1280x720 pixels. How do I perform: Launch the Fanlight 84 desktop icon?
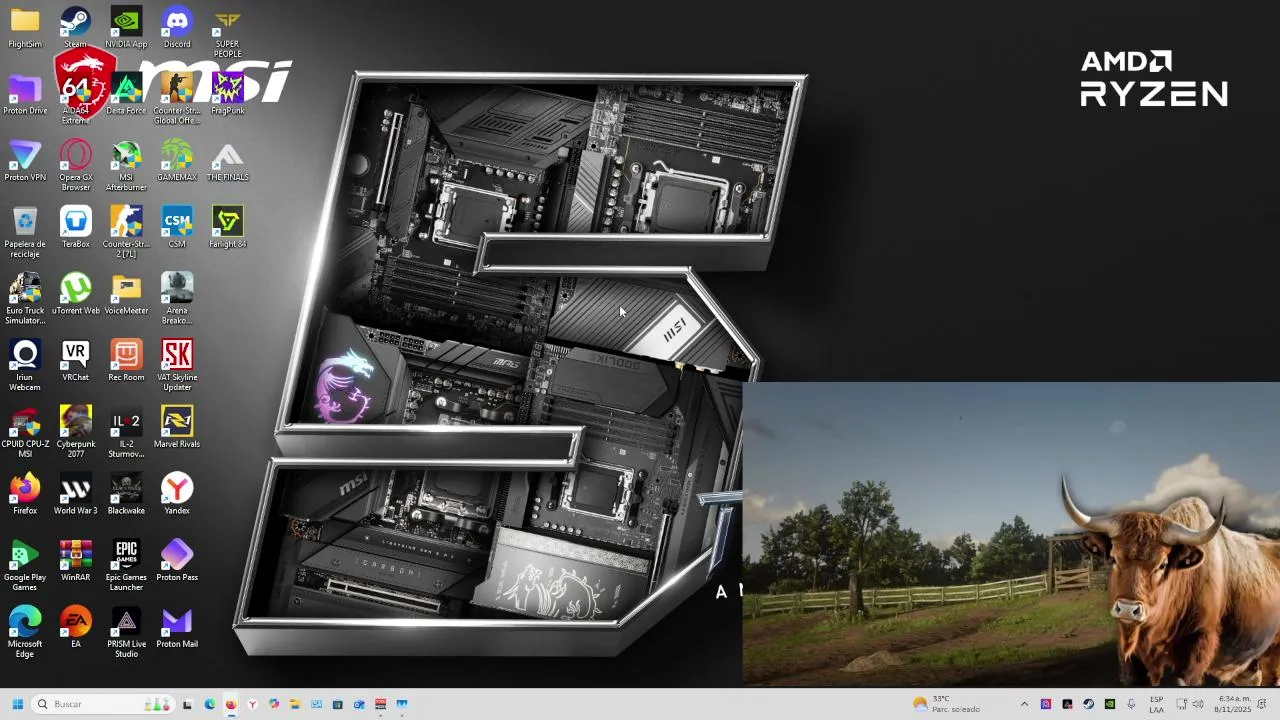[x=228, y=228]
